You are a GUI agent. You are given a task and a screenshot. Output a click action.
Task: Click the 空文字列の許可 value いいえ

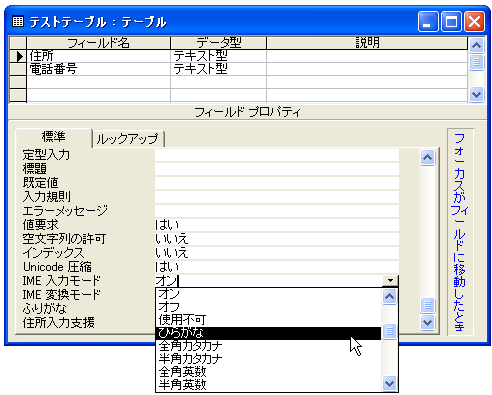[x=277, y=239]
